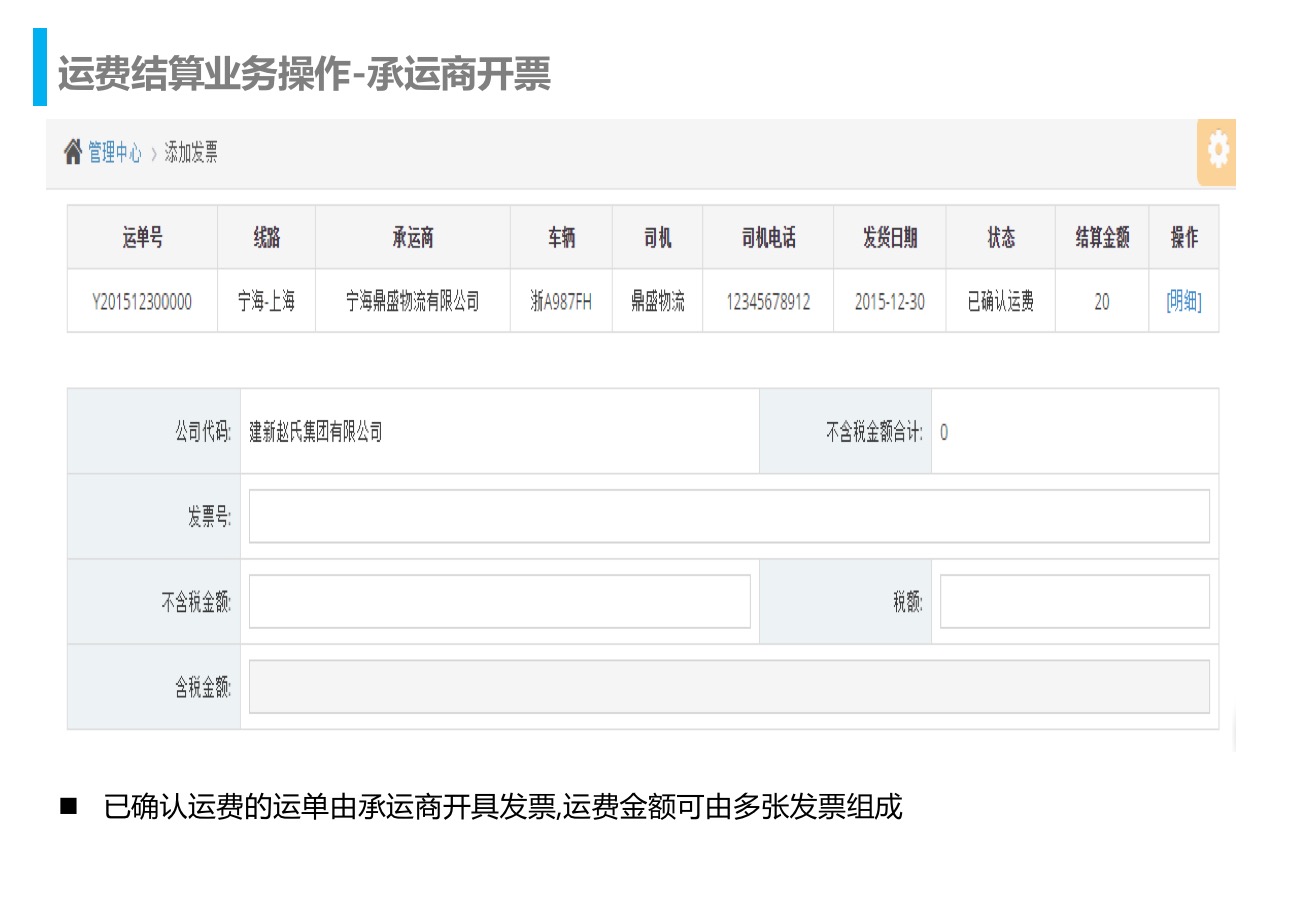
Task: Click the 线路 column header
Action: [266, 238]
